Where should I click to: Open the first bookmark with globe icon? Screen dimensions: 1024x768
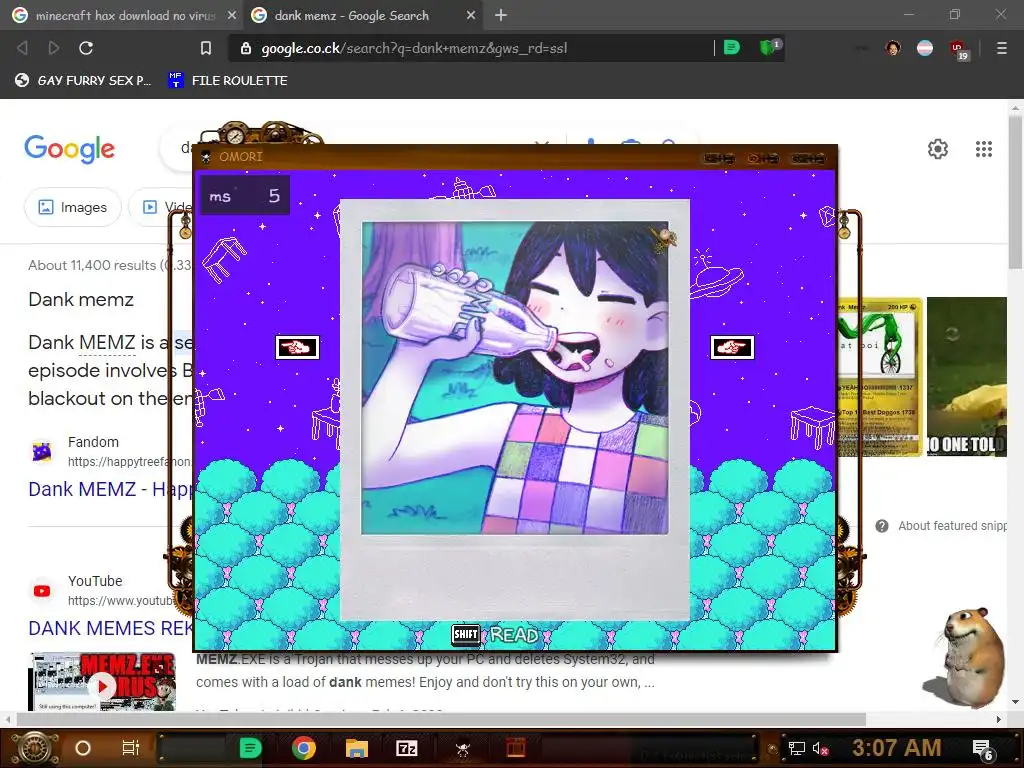tap(83, 80)
